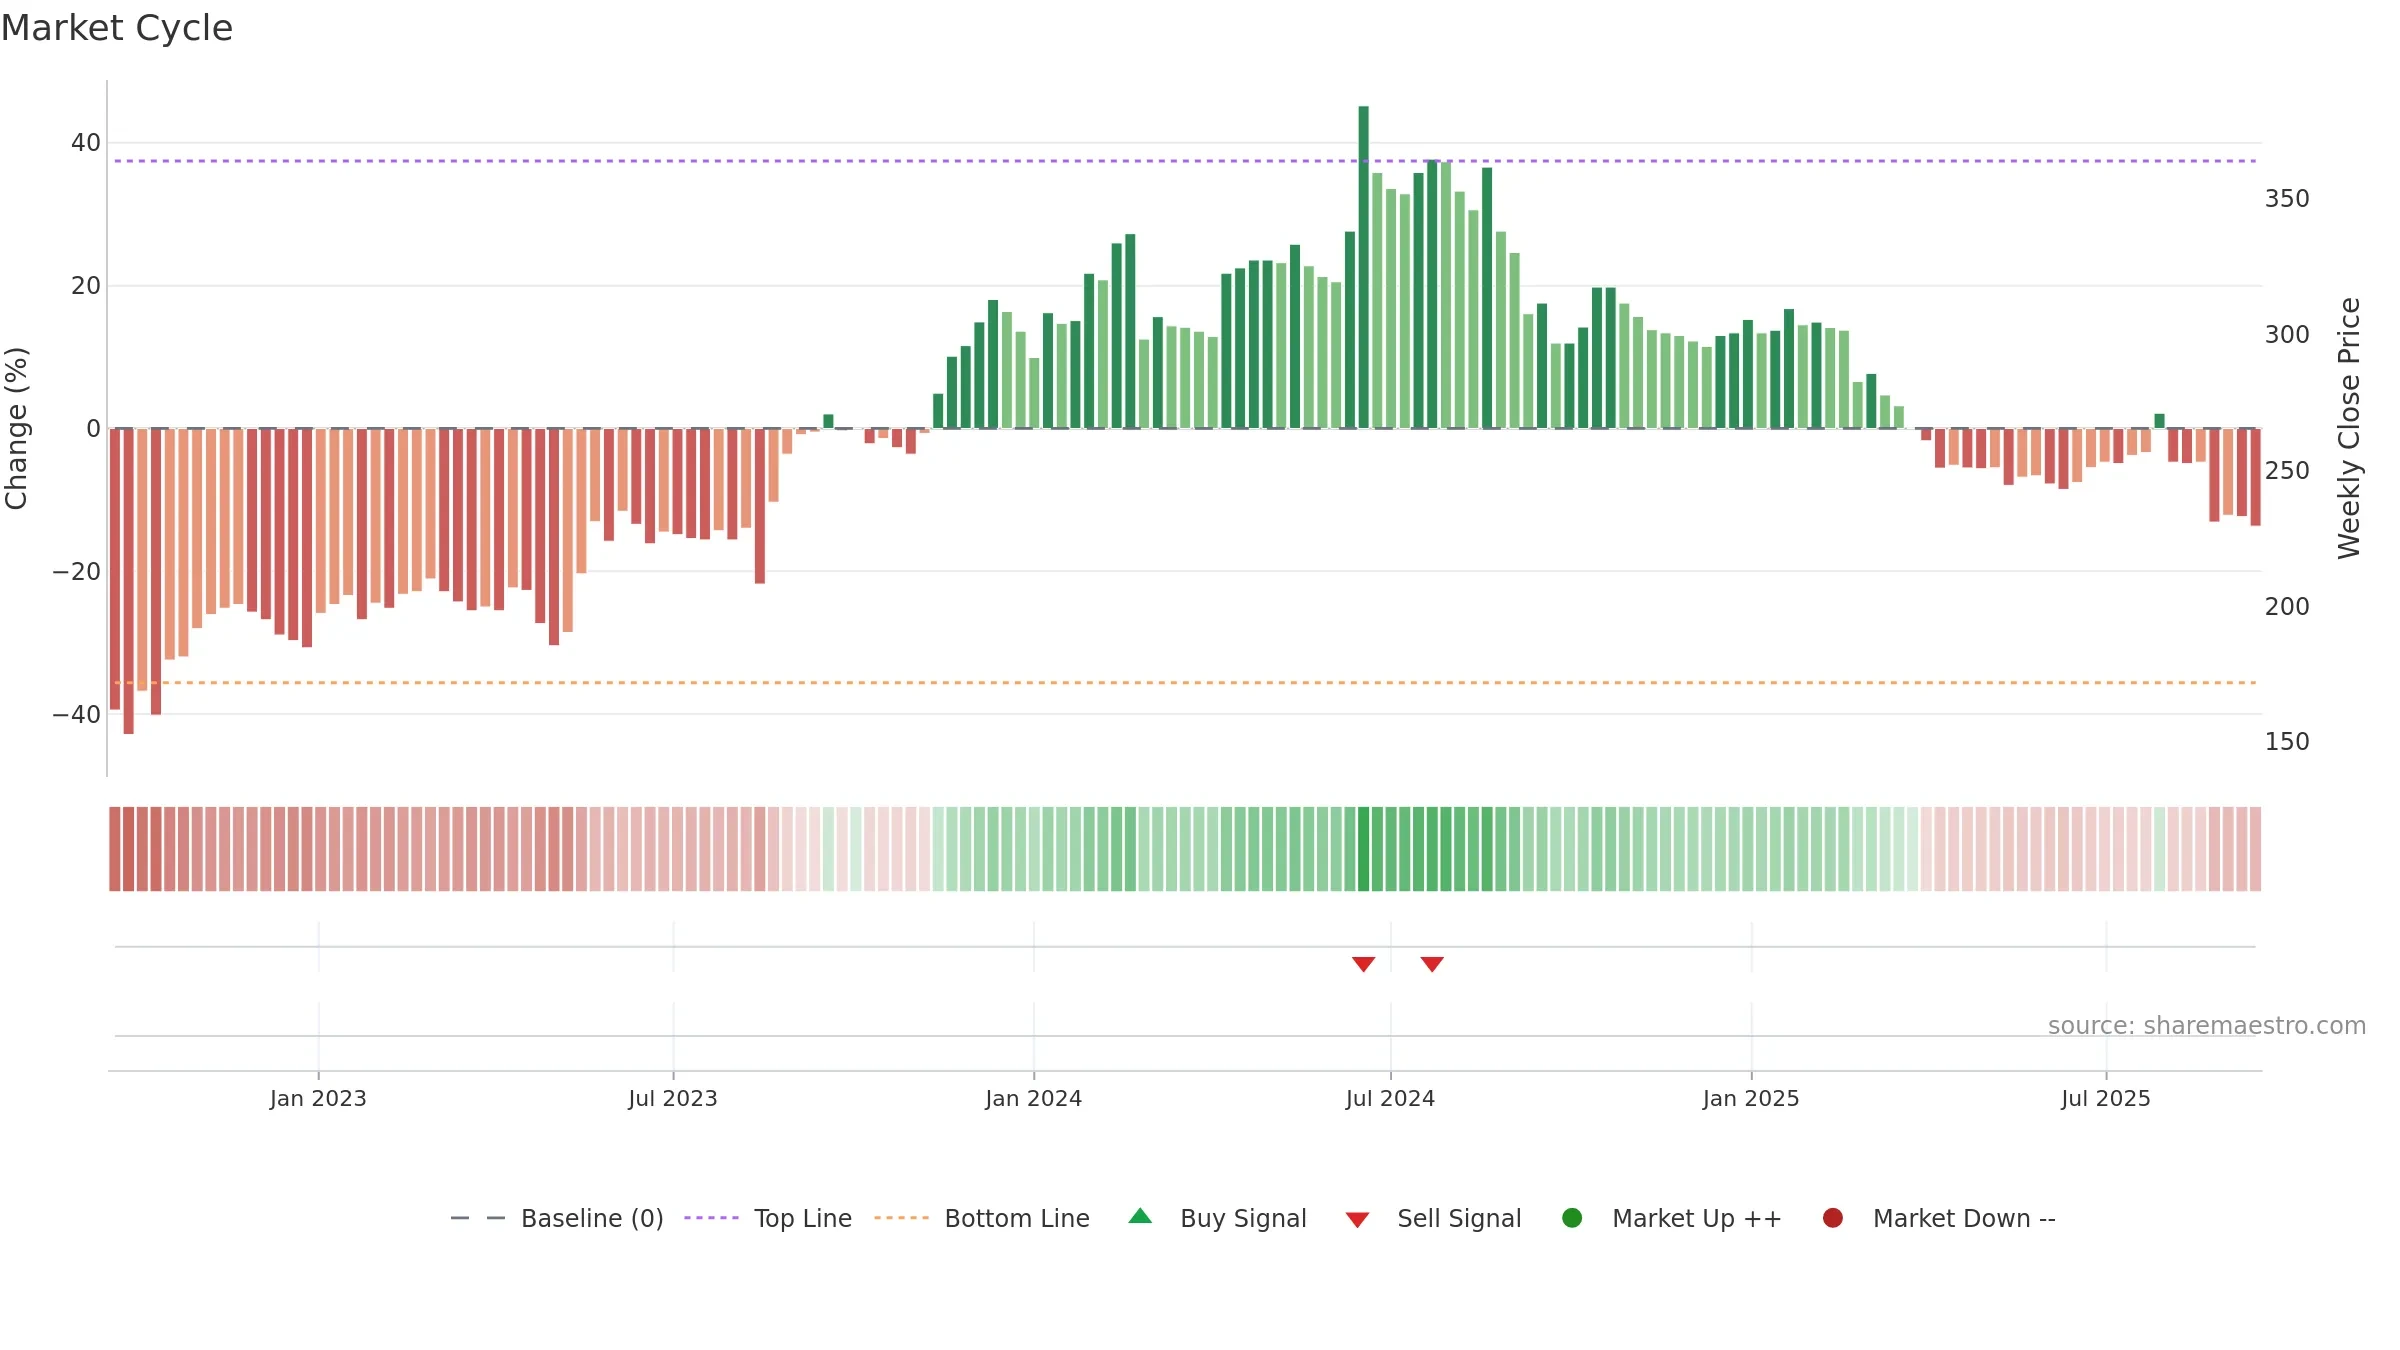The image size is (2400, 1350).
Task: Click the Jan 2024 axis label
Action: (x=1033, y=1098)
